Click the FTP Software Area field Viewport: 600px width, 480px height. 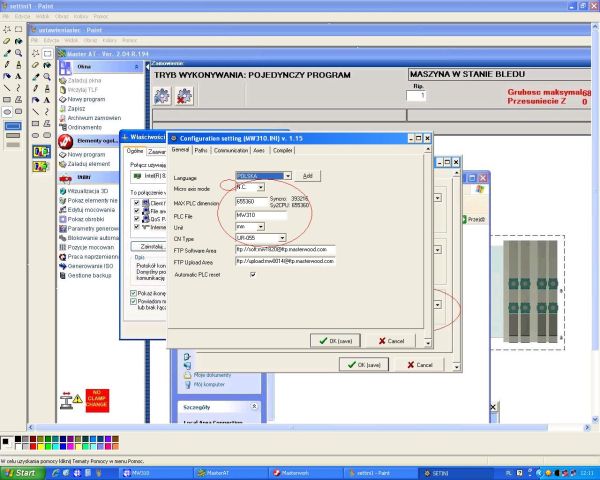coord(285,250)
